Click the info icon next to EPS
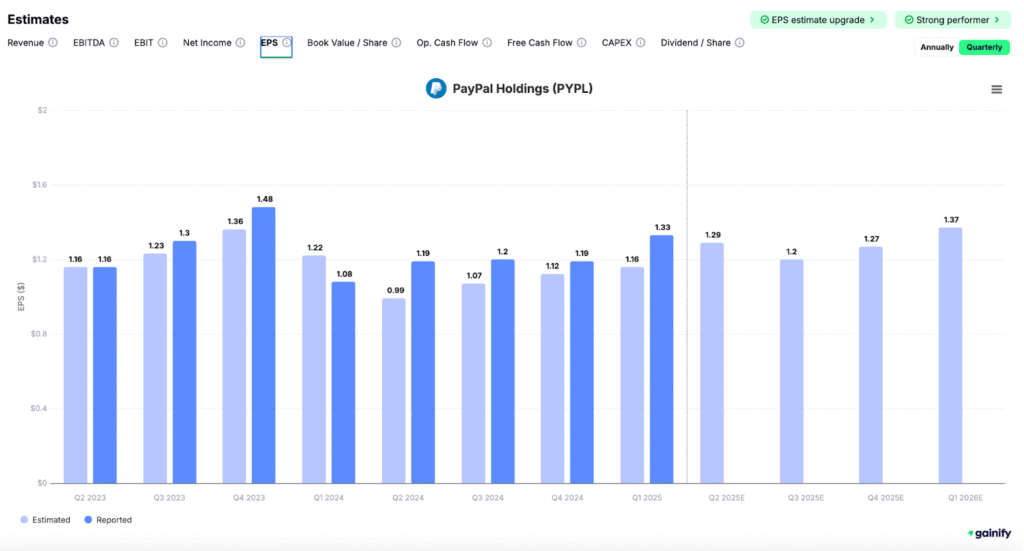This screenshot has width=1024, height=551. (287, 43)
